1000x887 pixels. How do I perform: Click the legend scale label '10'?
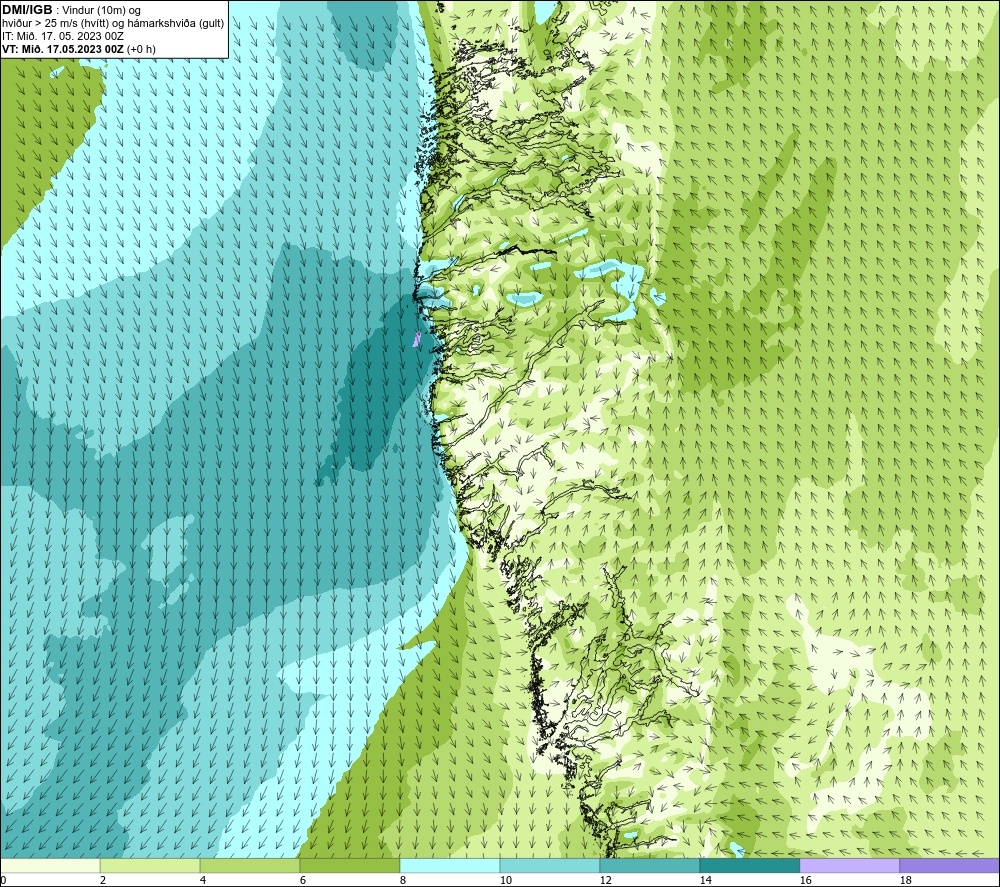[506, 881]
